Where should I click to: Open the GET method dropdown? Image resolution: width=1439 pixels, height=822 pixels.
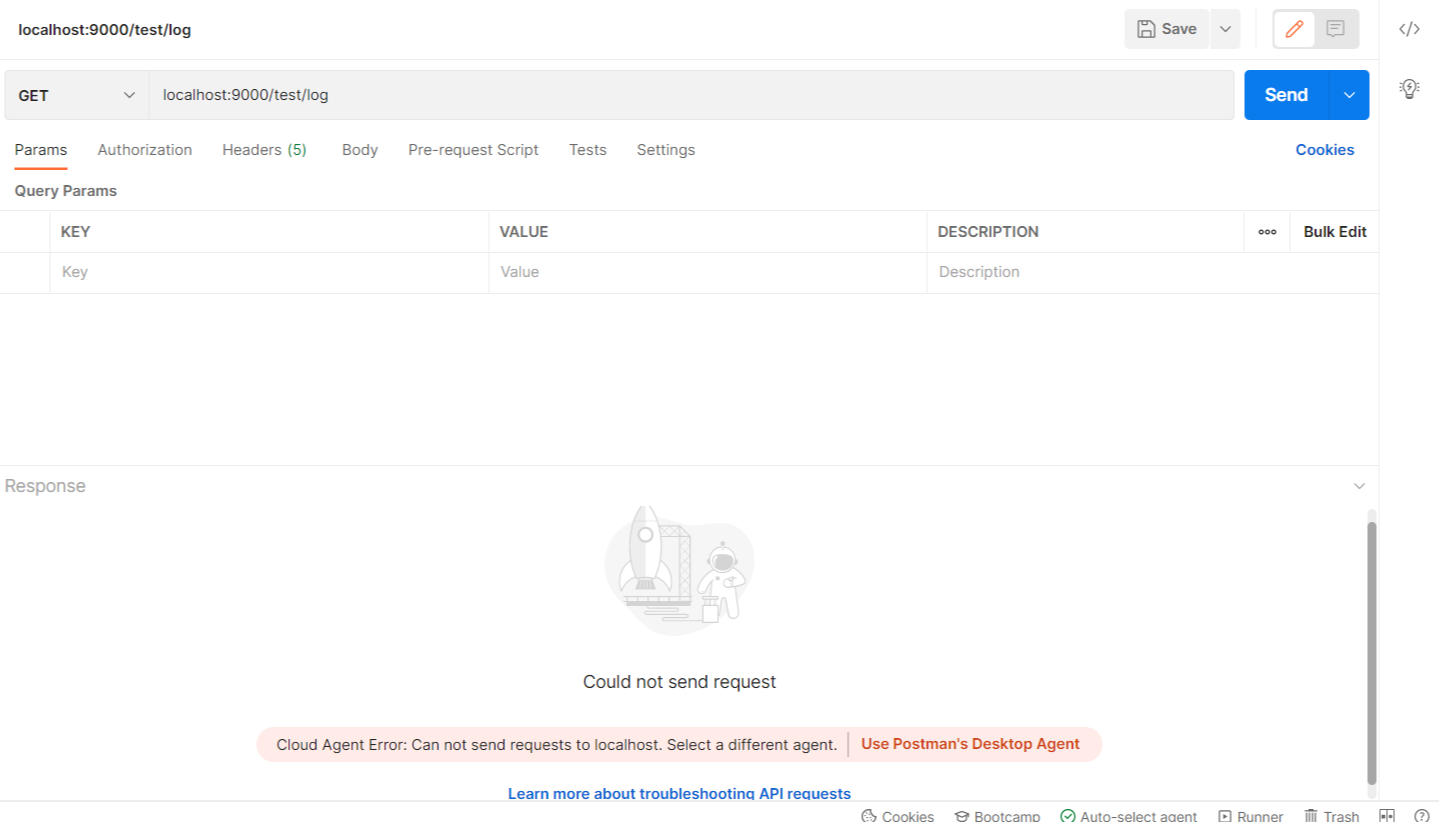77,95
